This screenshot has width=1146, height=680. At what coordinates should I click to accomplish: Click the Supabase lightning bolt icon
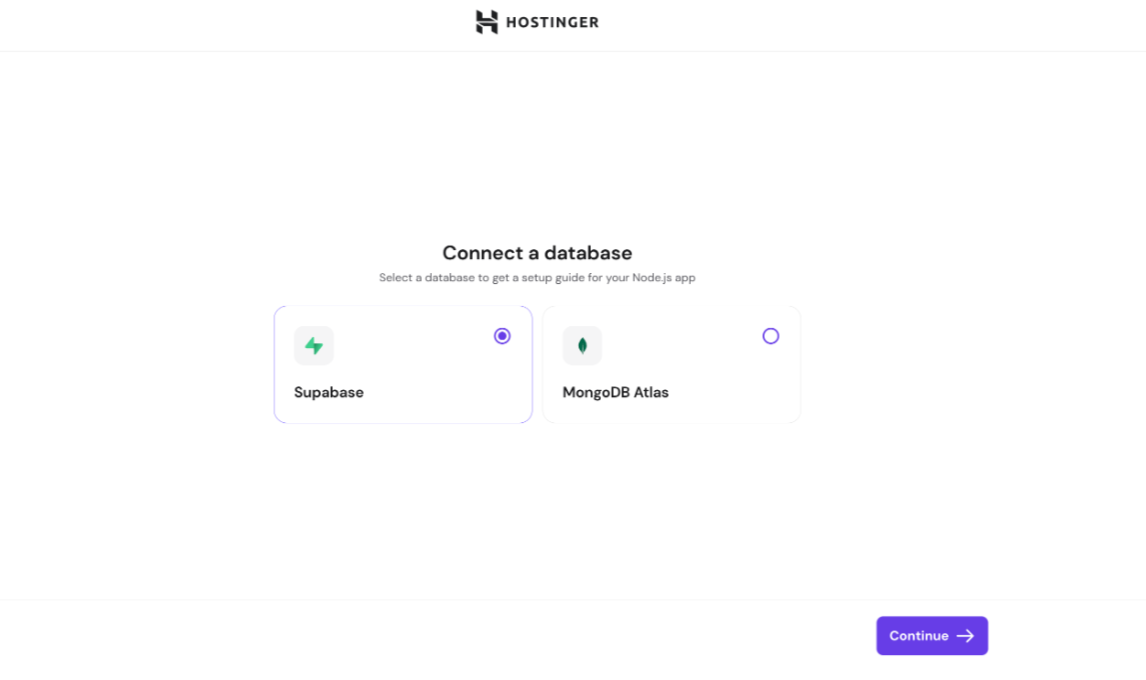[x=314, y=346]
